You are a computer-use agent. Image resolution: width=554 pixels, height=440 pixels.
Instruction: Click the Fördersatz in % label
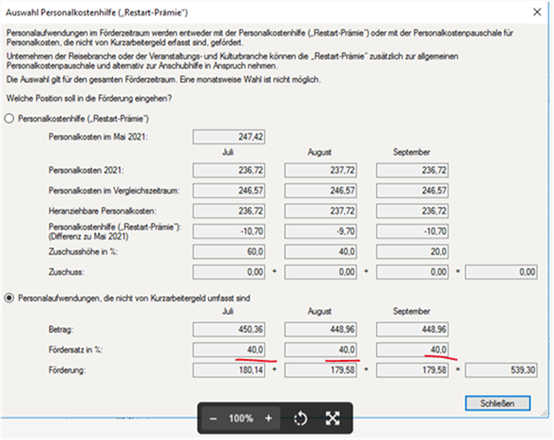click(x=76, y=350)
